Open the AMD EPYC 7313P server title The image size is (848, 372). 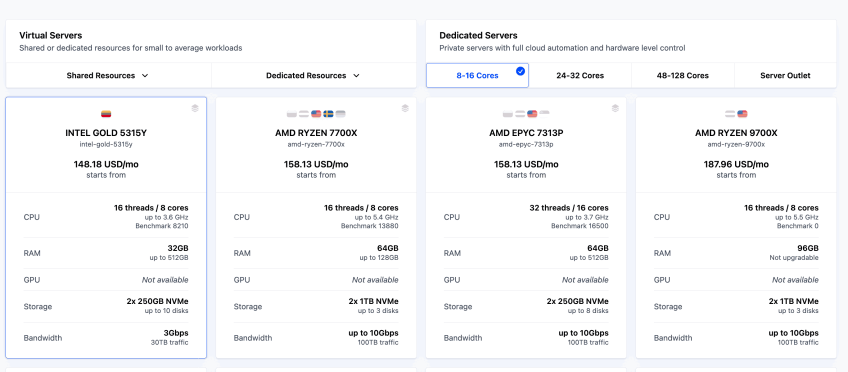[x=526, y=133]
